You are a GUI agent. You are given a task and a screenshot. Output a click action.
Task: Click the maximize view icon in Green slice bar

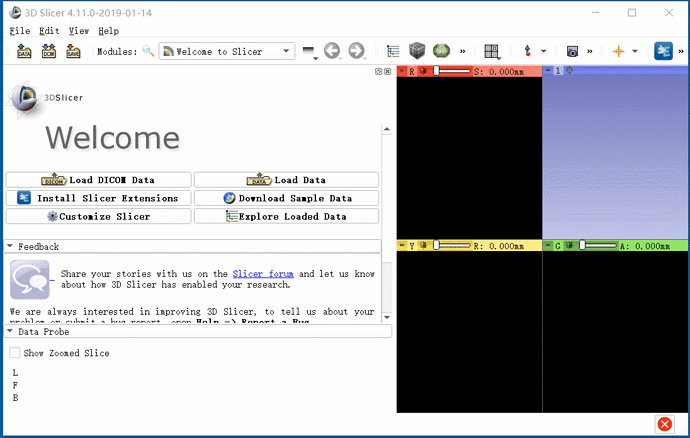click(x=569, y=245)
